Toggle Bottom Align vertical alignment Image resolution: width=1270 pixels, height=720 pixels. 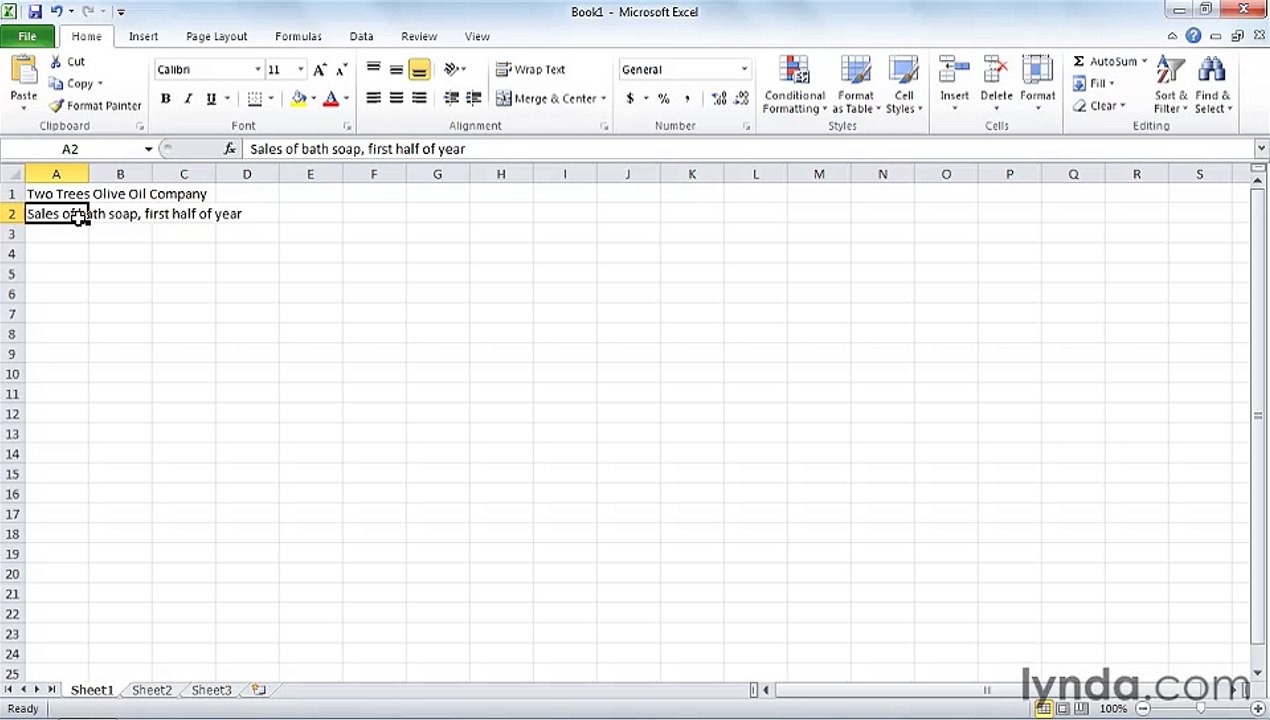(x=419, y=70)
